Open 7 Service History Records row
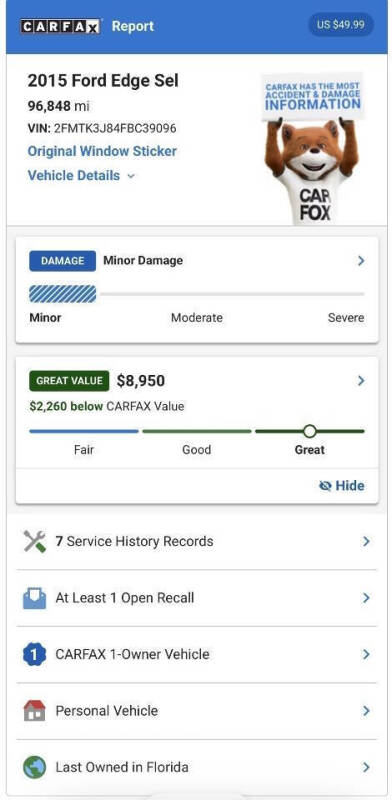Image resolution: width=392 pixels, height=800 pixels. pyautogui.click(x=197, y=541)
